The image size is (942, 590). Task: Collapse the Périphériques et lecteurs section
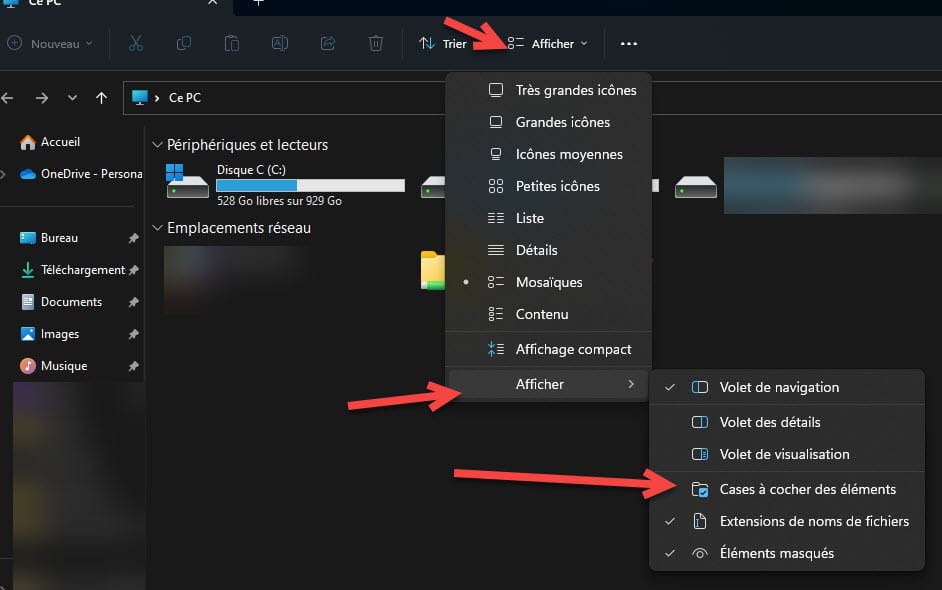157,145
